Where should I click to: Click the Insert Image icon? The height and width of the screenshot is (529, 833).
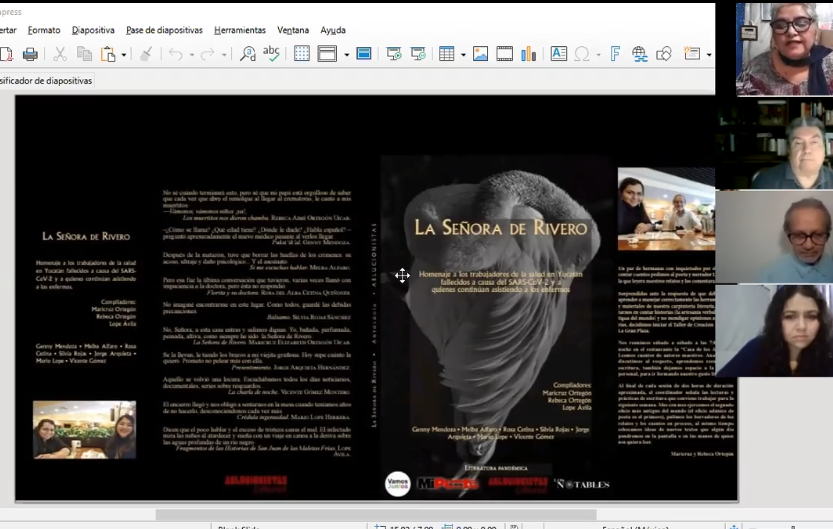point(480,54)
